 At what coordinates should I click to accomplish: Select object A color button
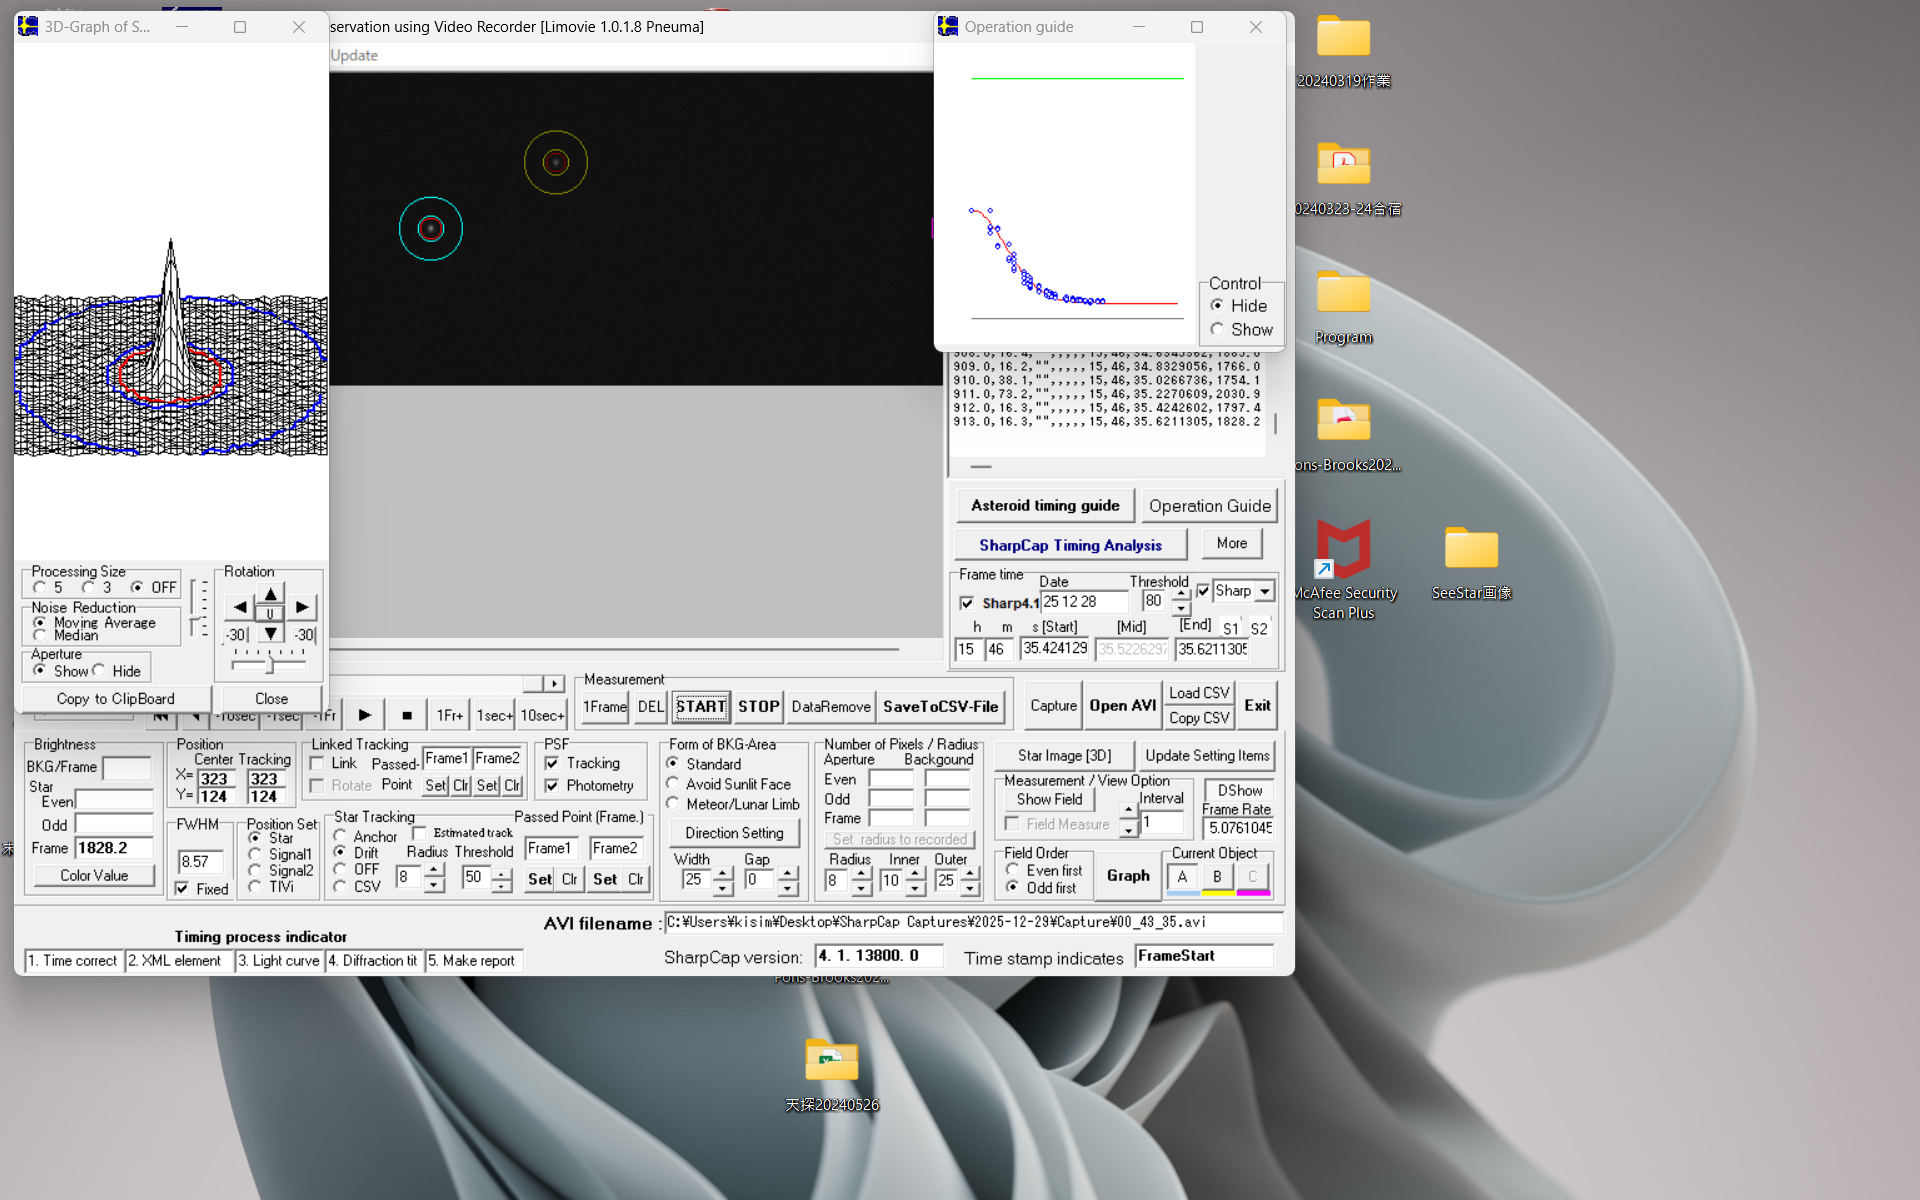[1182, 877]
